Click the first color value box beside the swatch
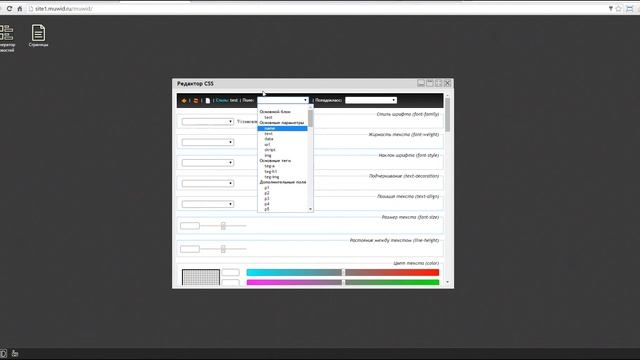 [x=231, y=272]
